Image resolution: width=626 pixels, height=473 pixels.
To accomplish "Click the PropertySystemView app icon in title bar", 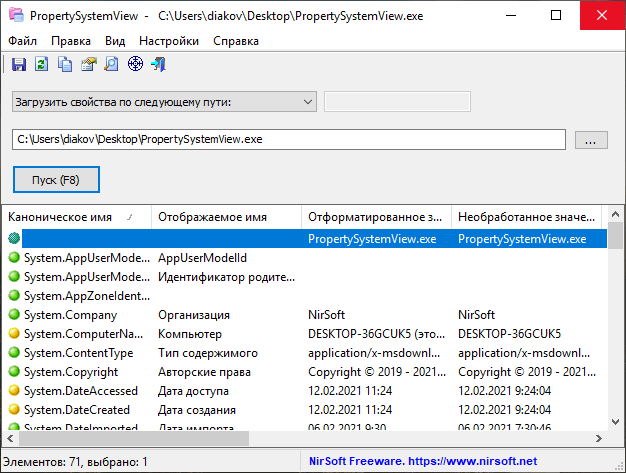I will [x=16, y=15].
